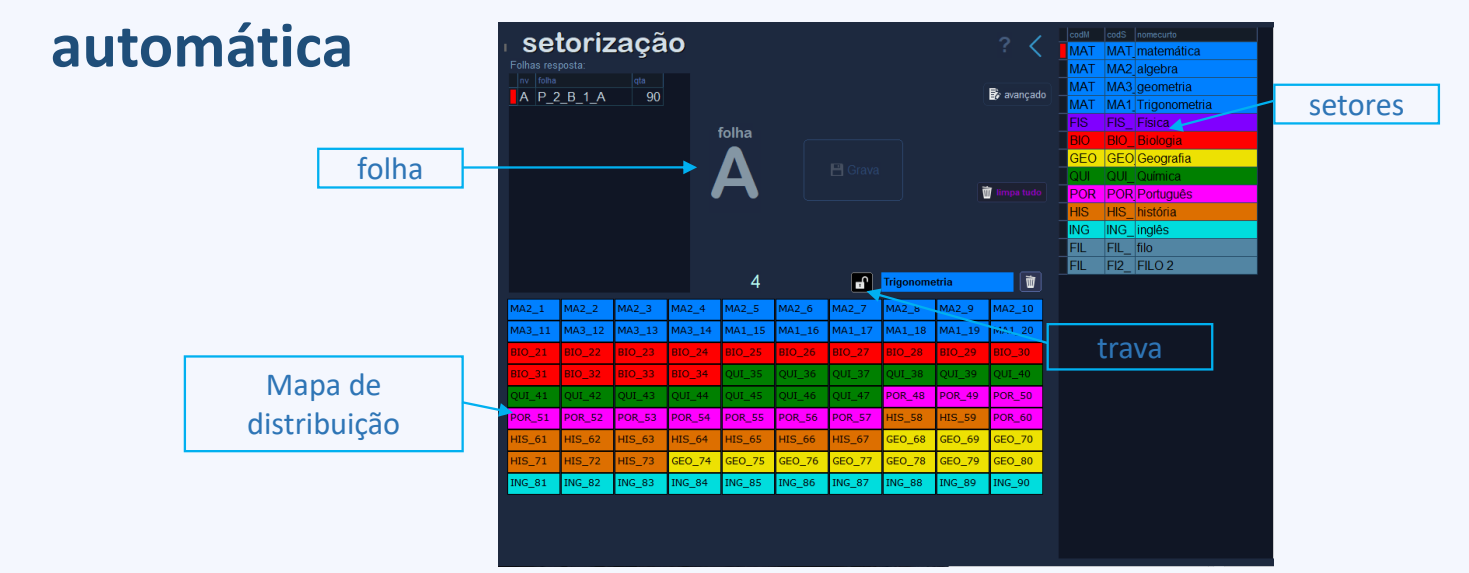Click map cell GEO_80
Viewport: 1469px width, 573px height.
(1016, 461)
